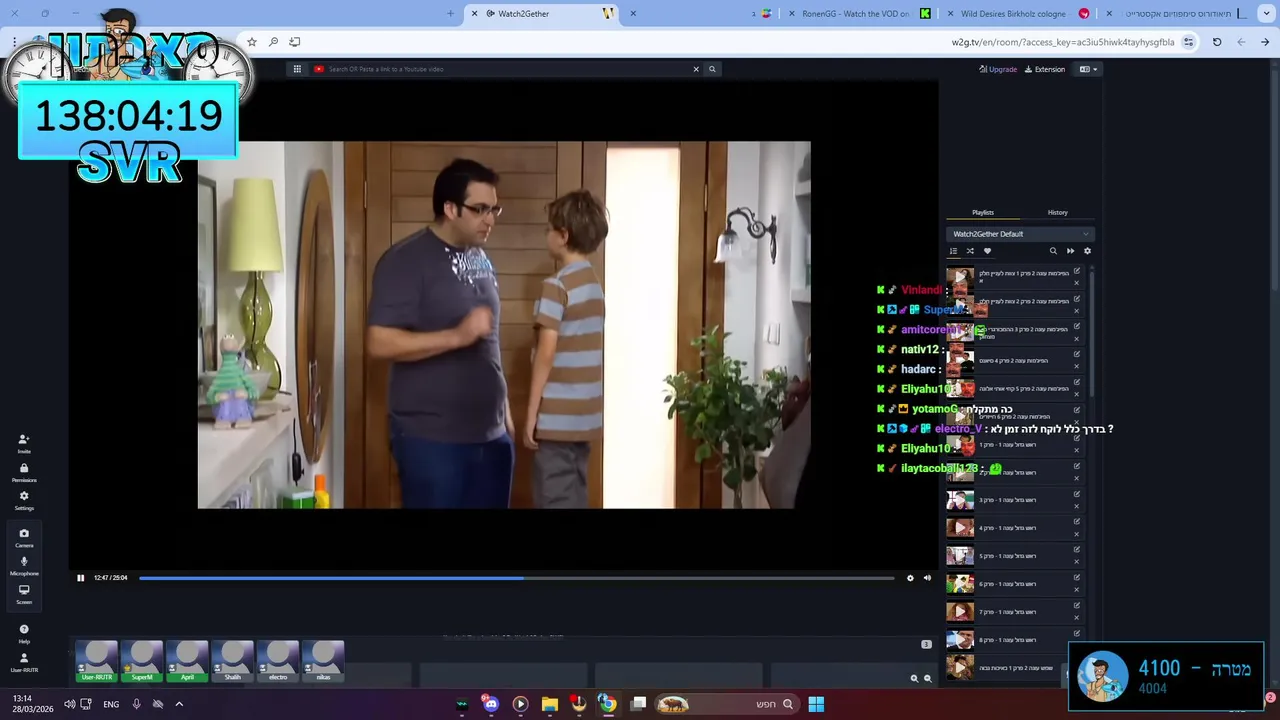Screen dimensions: 1280x720
Task: Open Chrome from the taskbar
Action: tap(607, 704)
